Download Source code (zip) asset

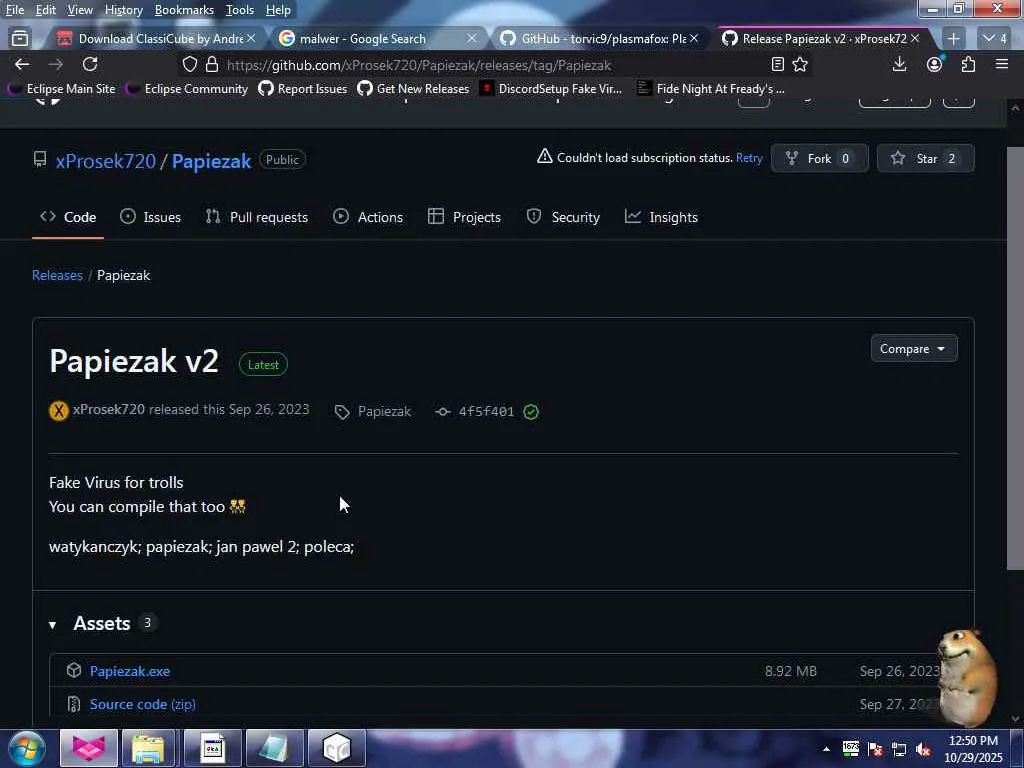tap(142, 704)
